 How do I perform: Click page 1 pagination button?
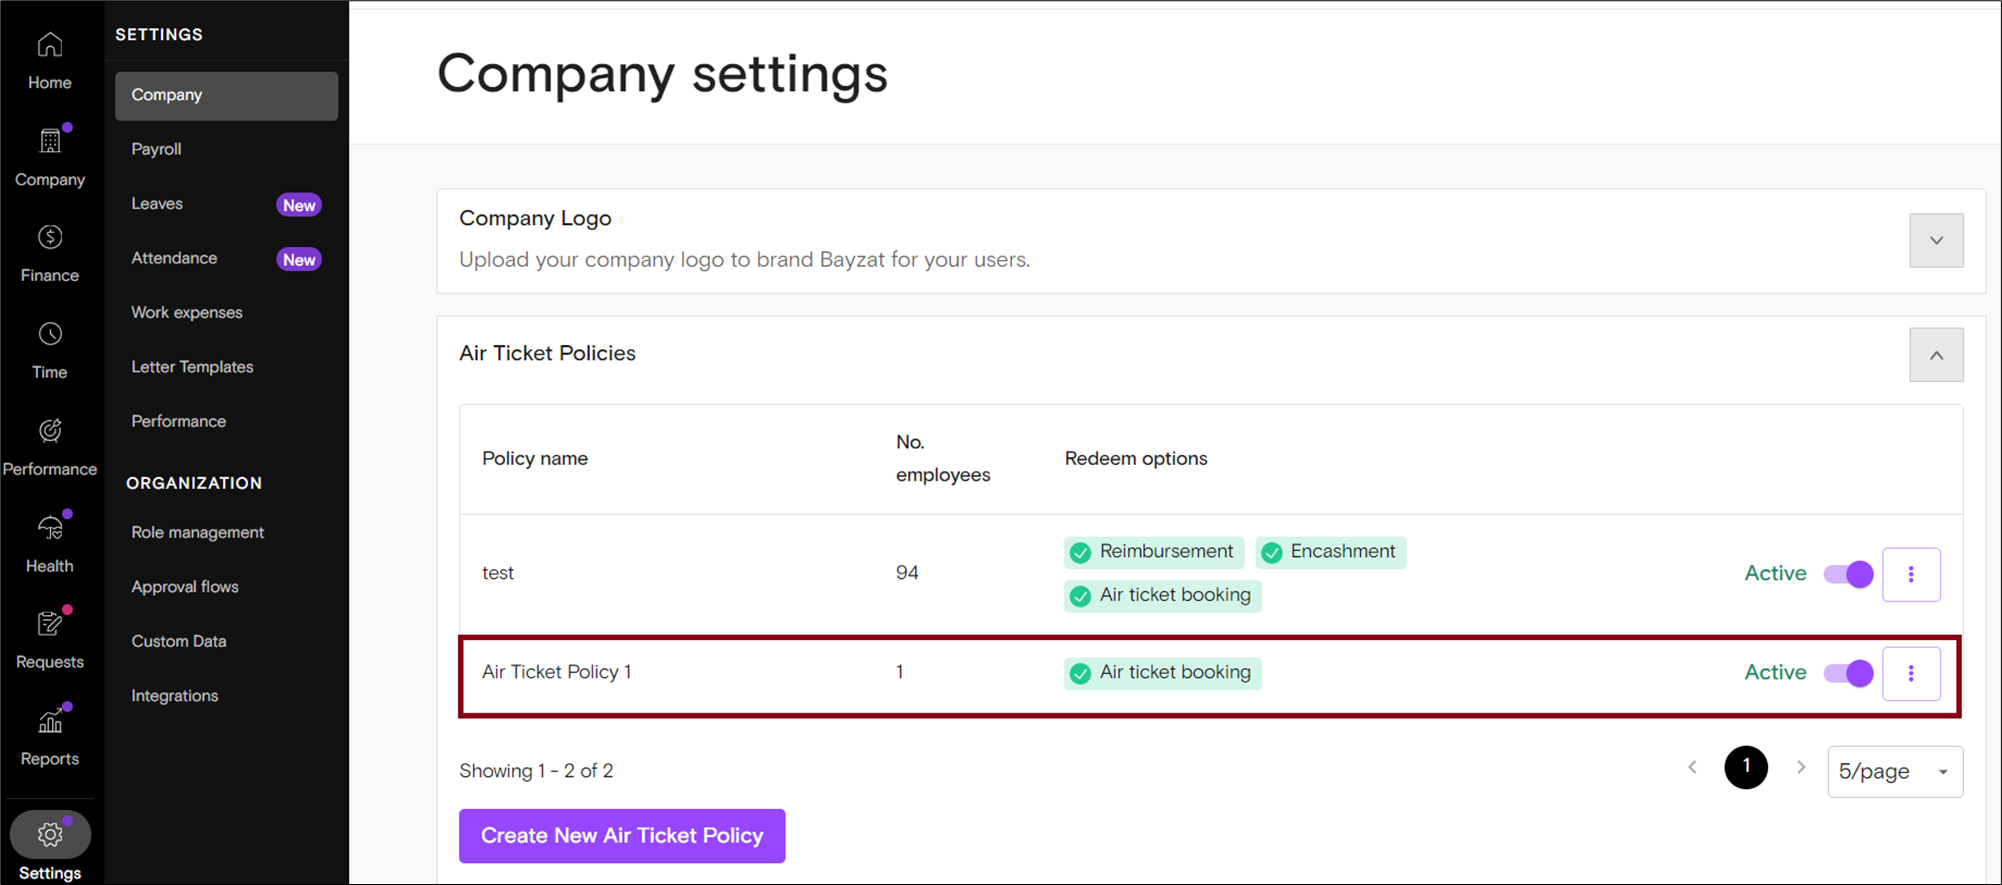1745,767
